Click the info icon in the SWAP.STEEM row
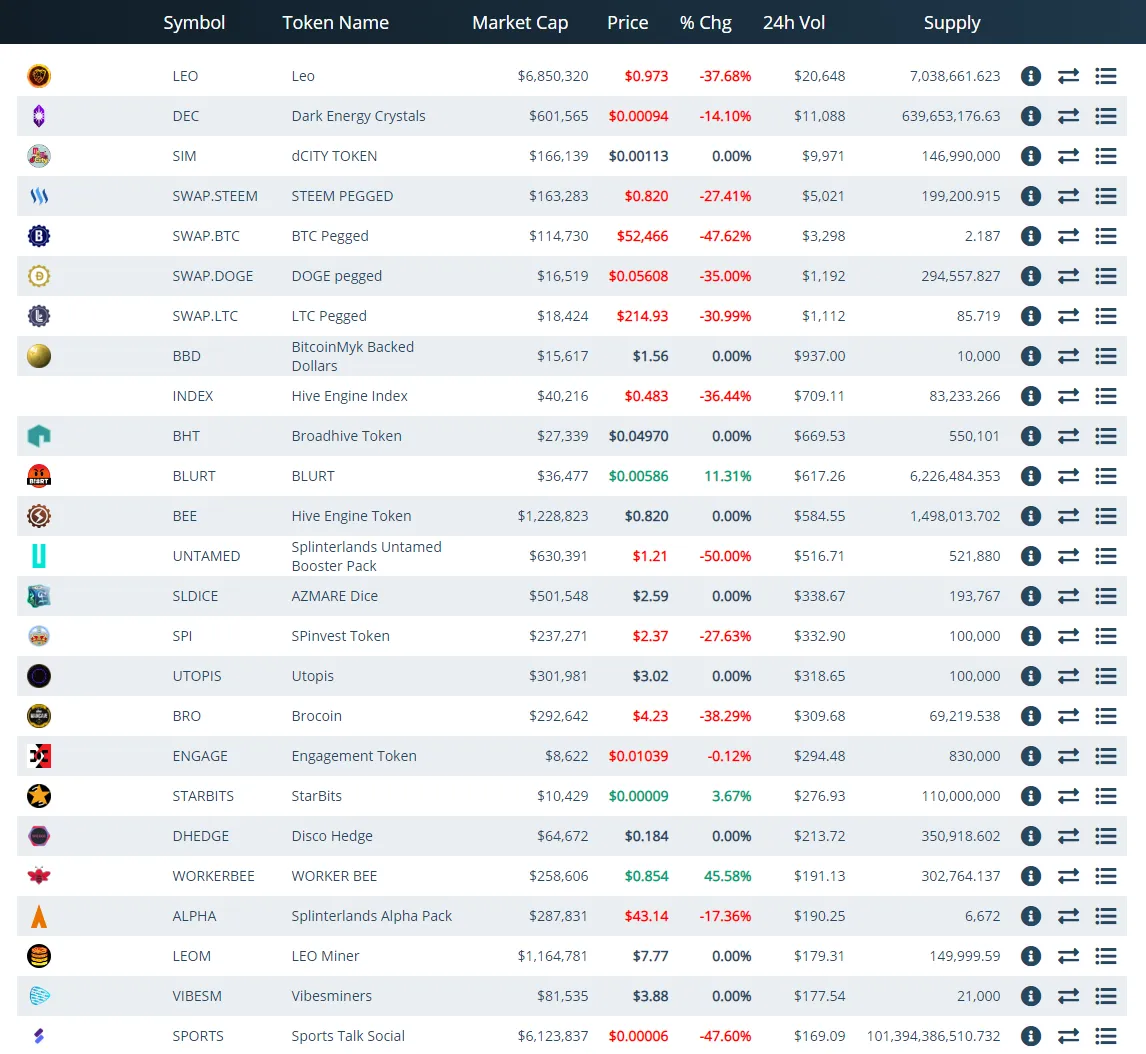Image resolution: width=1146 pixels, height=1054 pixels. [x=1031, y=196]
